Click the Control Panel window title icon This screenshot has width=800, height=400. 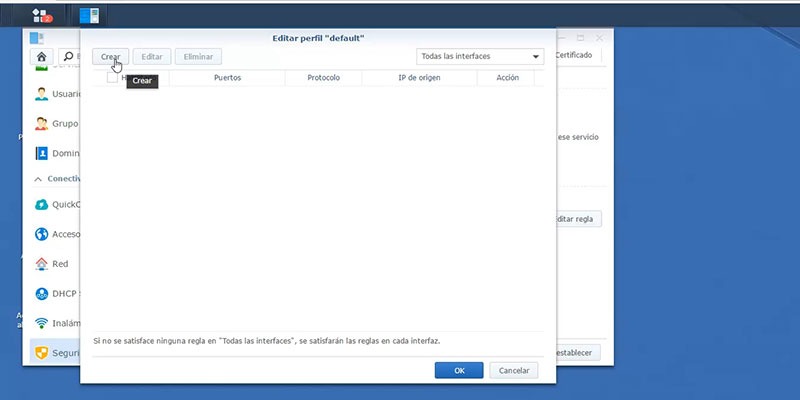tap(36, 38)
